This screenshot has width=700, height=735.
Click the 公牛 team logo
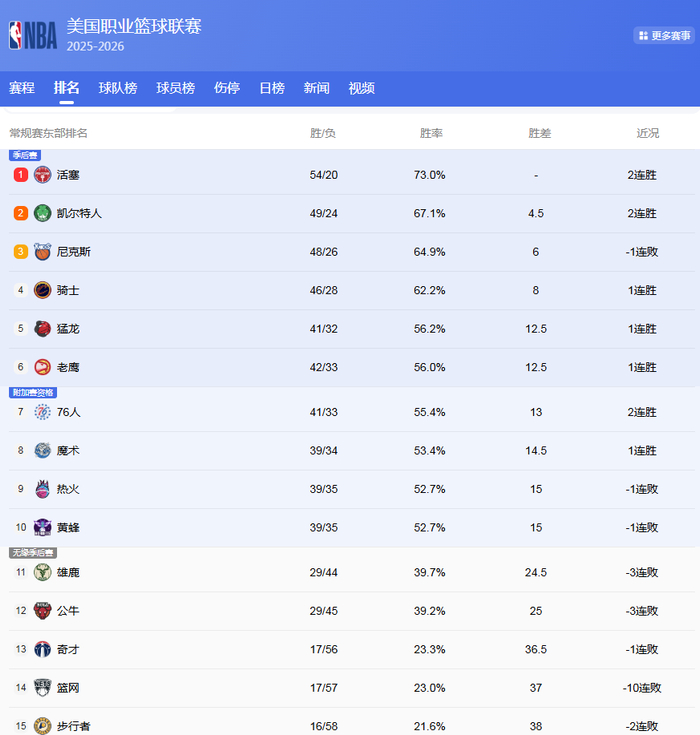pyautogui.click(x=42, y=611)
